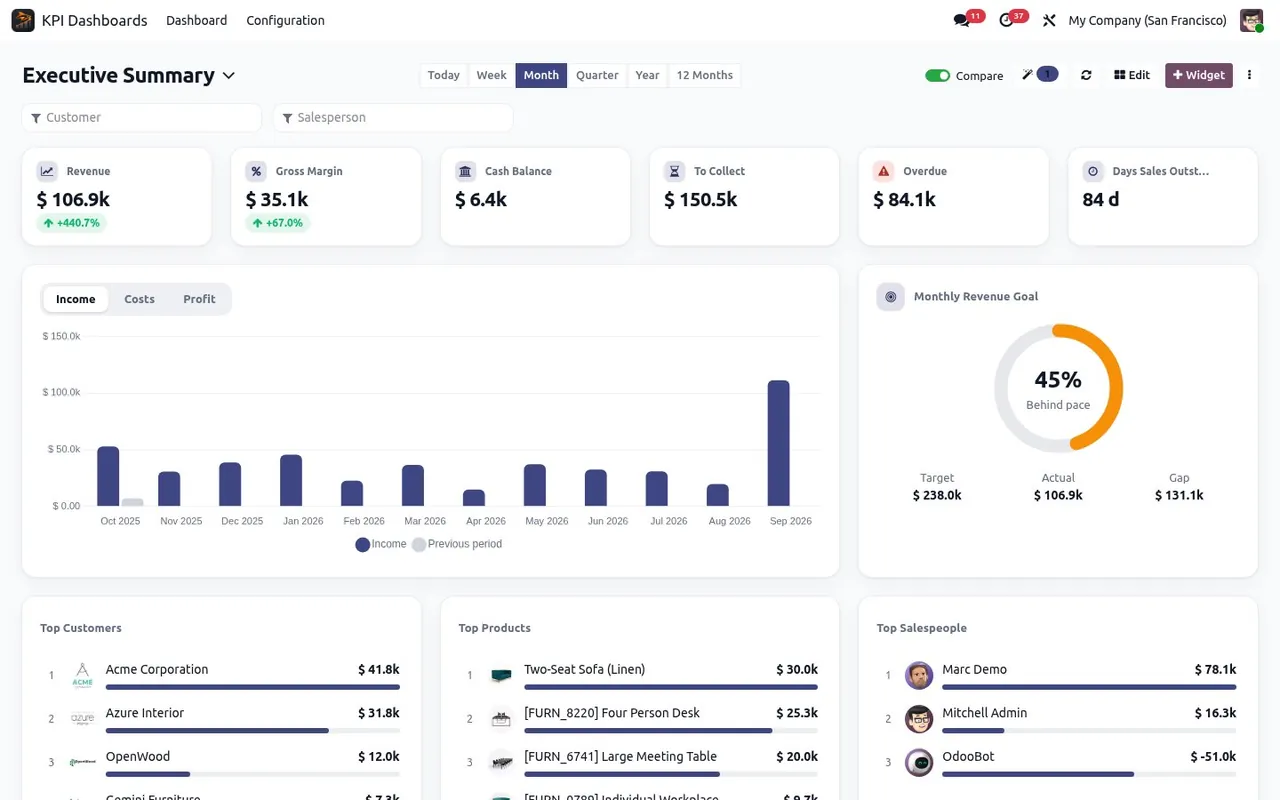Viewport: 1280px width, 800px height.
Task: Select the Year period
Action: point(647,75)
